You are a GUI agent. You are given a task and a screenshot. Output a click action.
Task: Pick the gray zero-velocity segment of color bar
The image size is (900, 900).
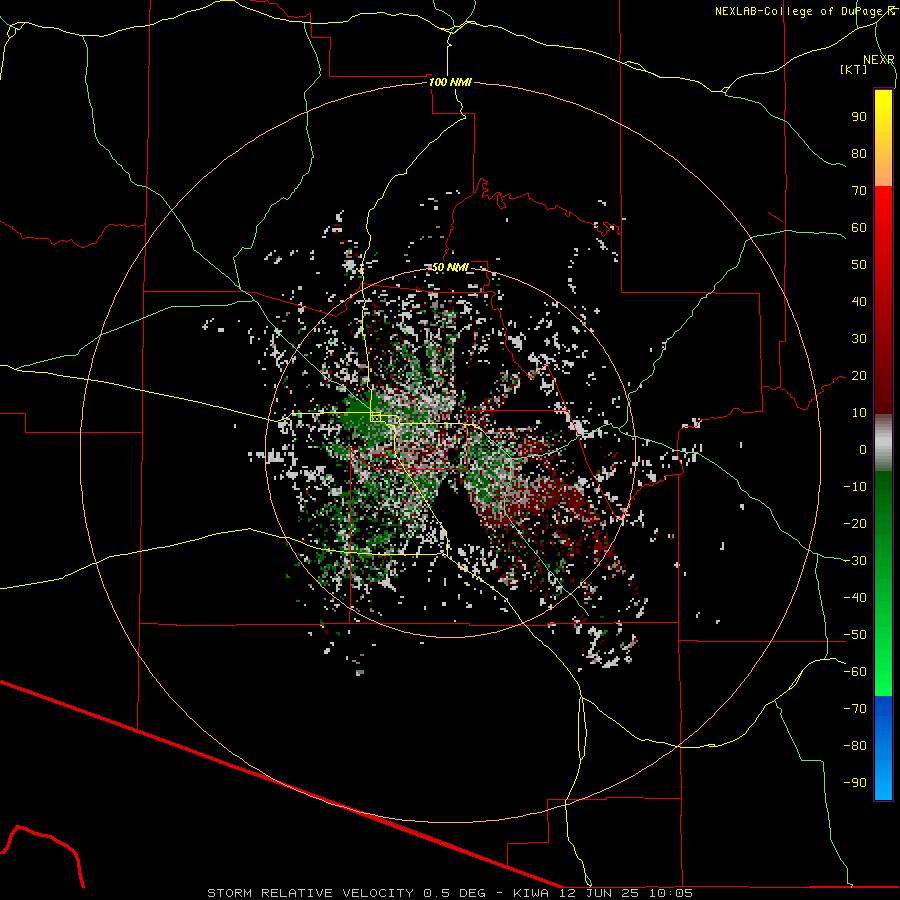[883, 443]
